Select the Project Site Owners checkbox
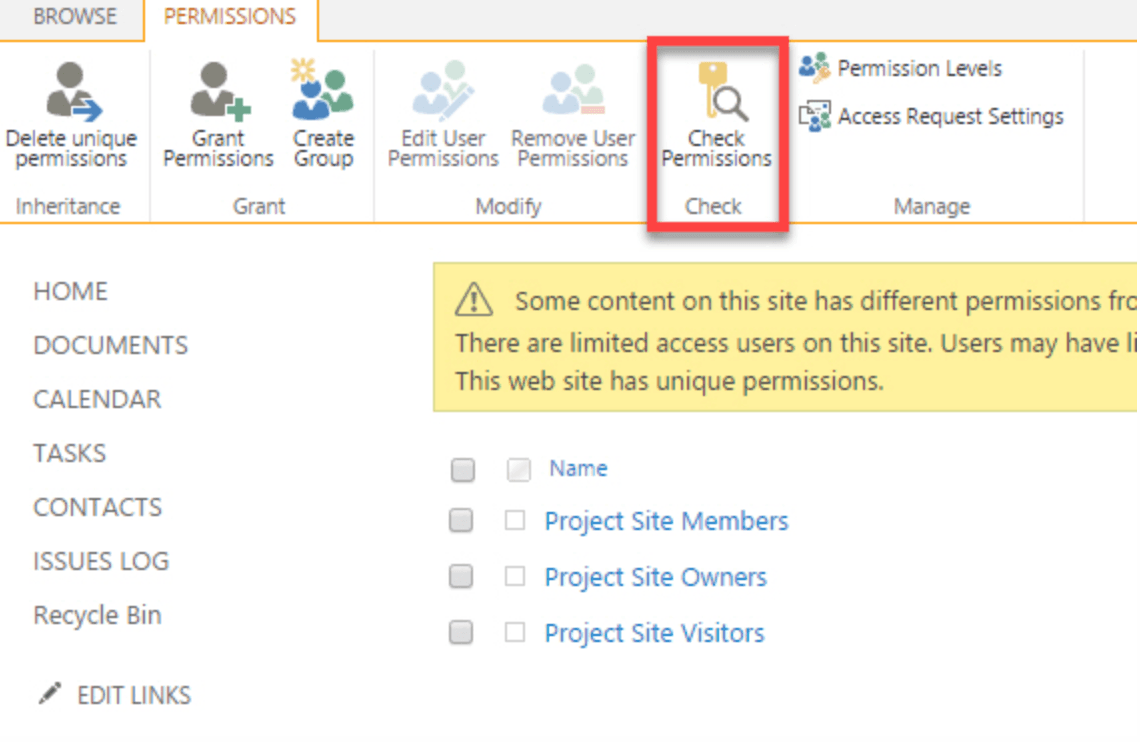The width and height of the screenshot is (1140, 742). (515, 576)
